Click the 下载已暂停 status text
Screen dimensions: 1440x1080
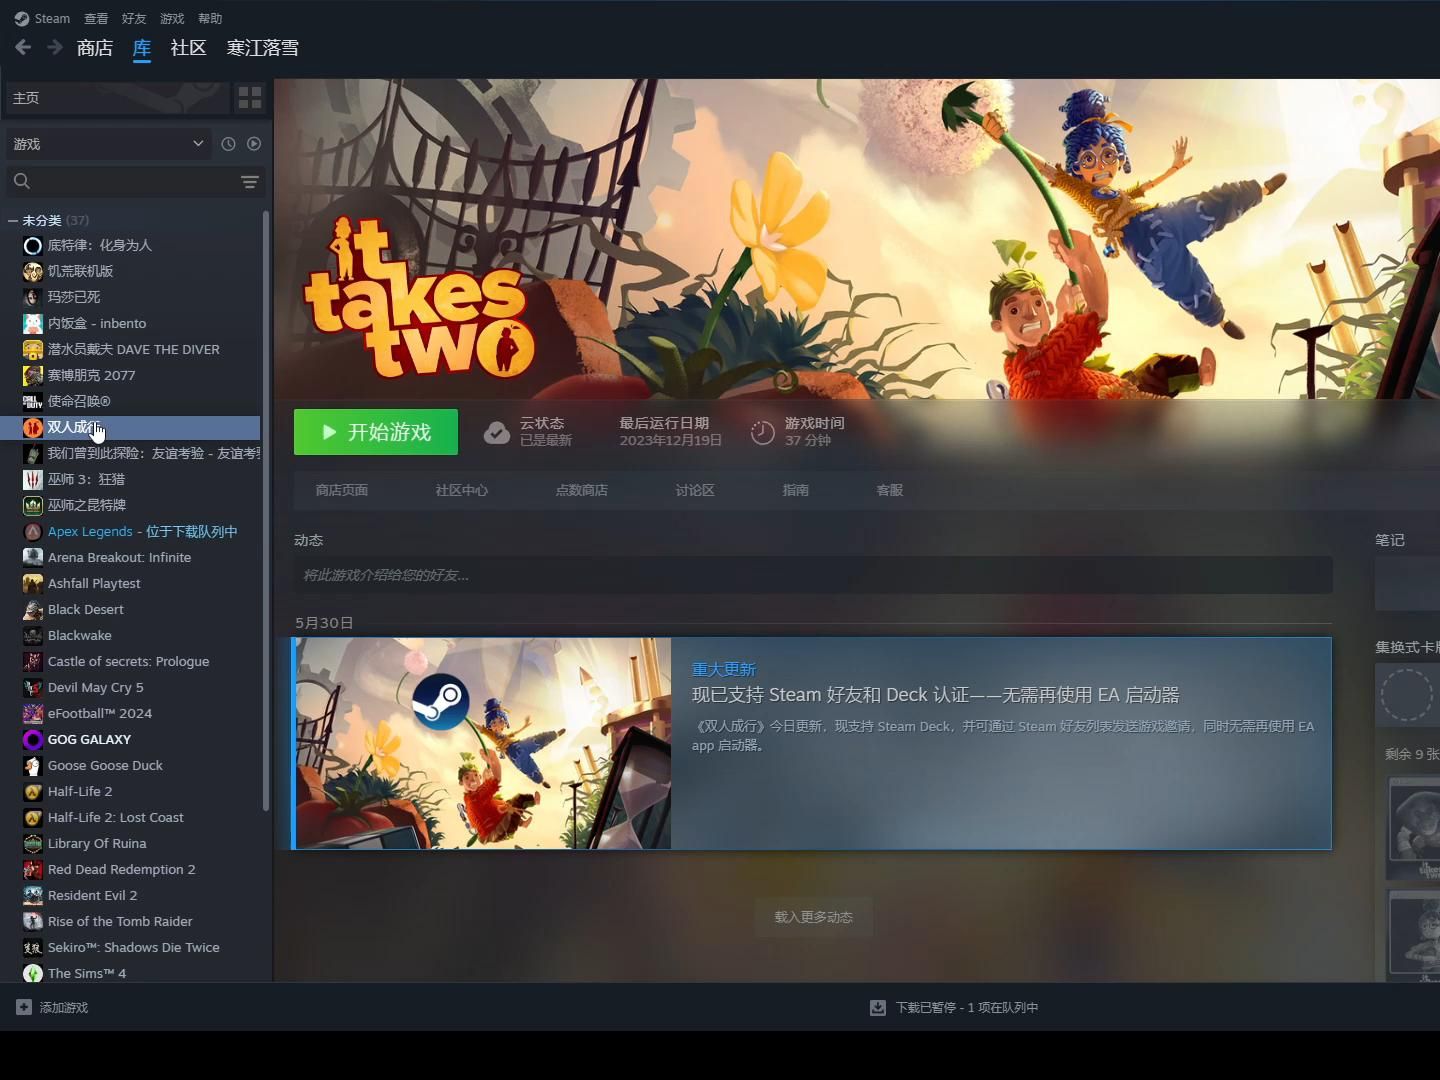(967, 1007)
